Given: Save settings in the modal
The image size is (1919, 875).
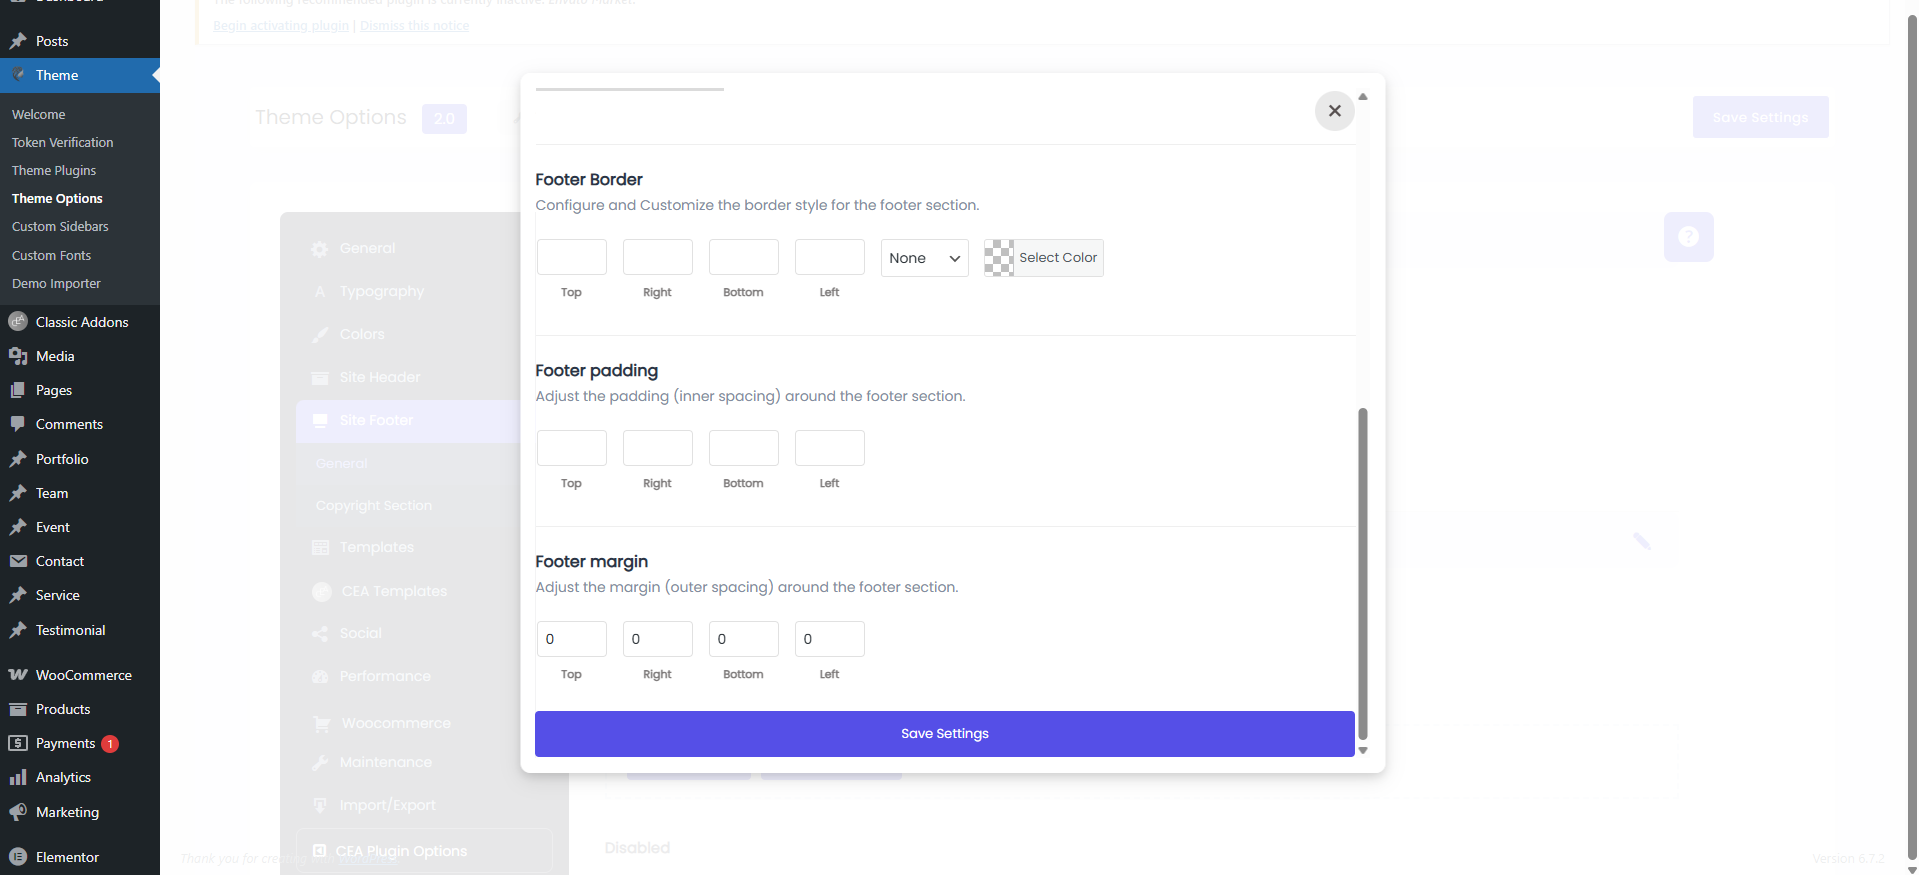Looking at the screenshot, I should click(x=945, y=734).
